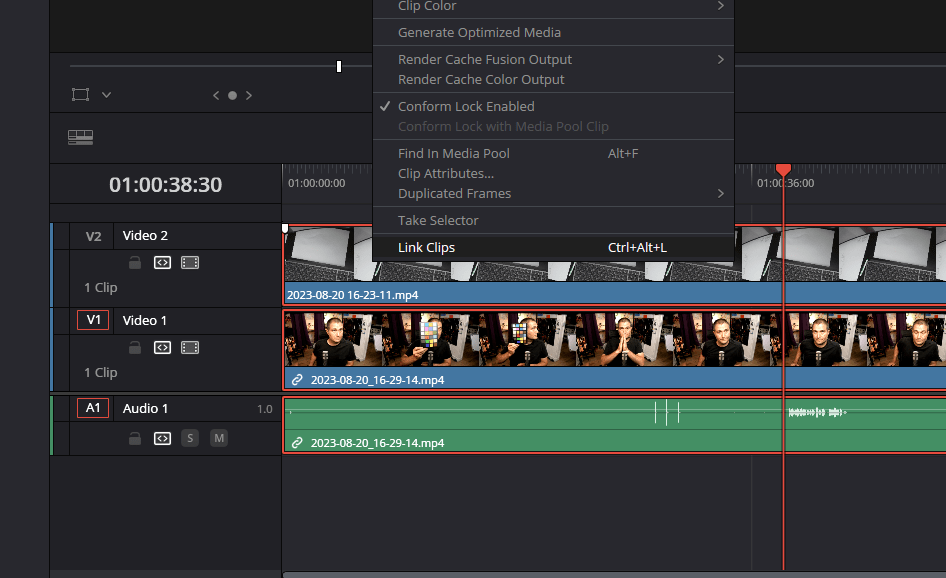946x578 pixels.
Task: Mute the Audio 1 track
Action: (x=219, y=438)
